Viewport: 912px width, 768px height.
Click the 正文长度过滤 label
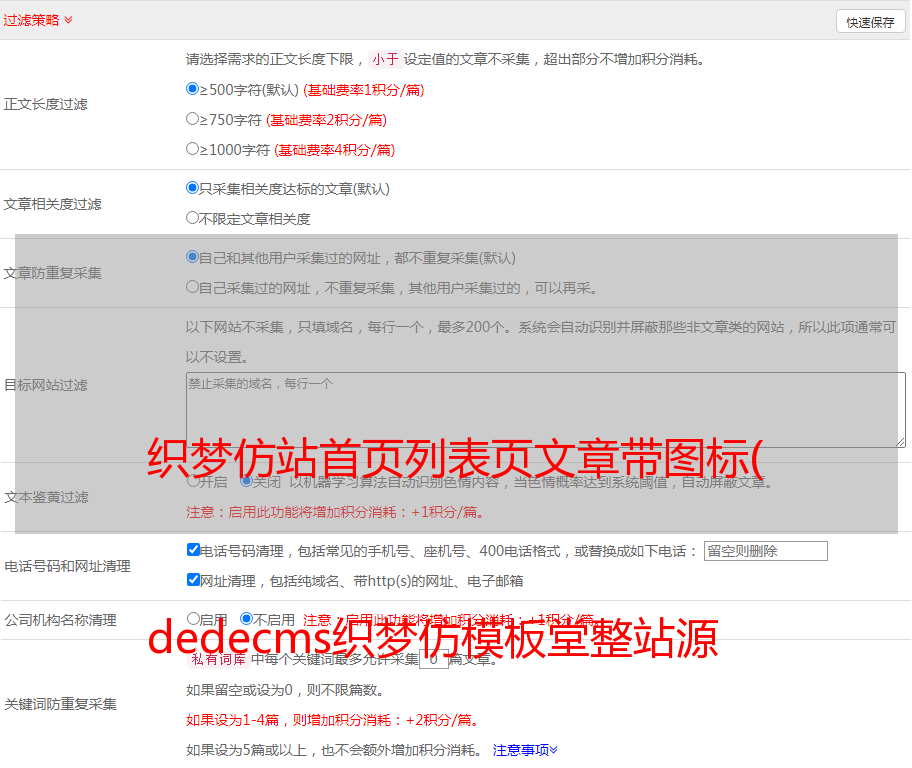click(x=45, y=104)
